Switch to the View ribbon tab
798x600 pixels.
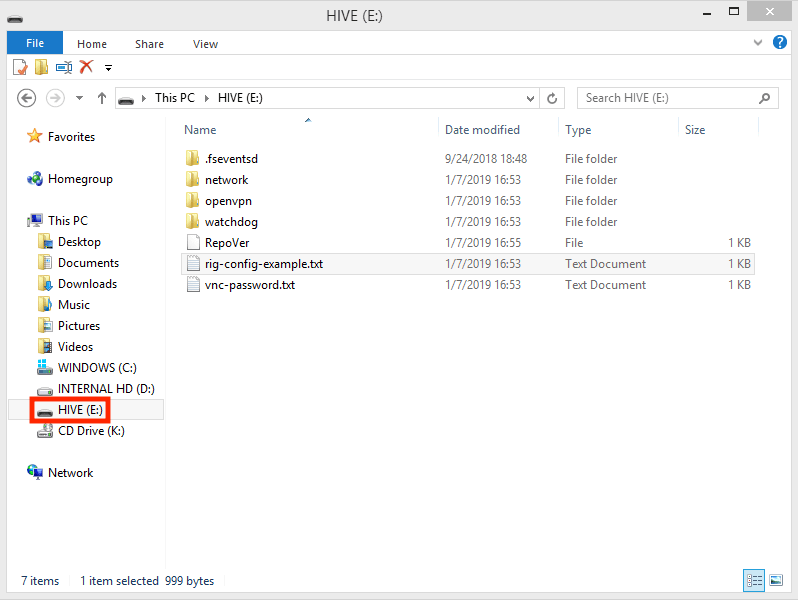point(205,44)
